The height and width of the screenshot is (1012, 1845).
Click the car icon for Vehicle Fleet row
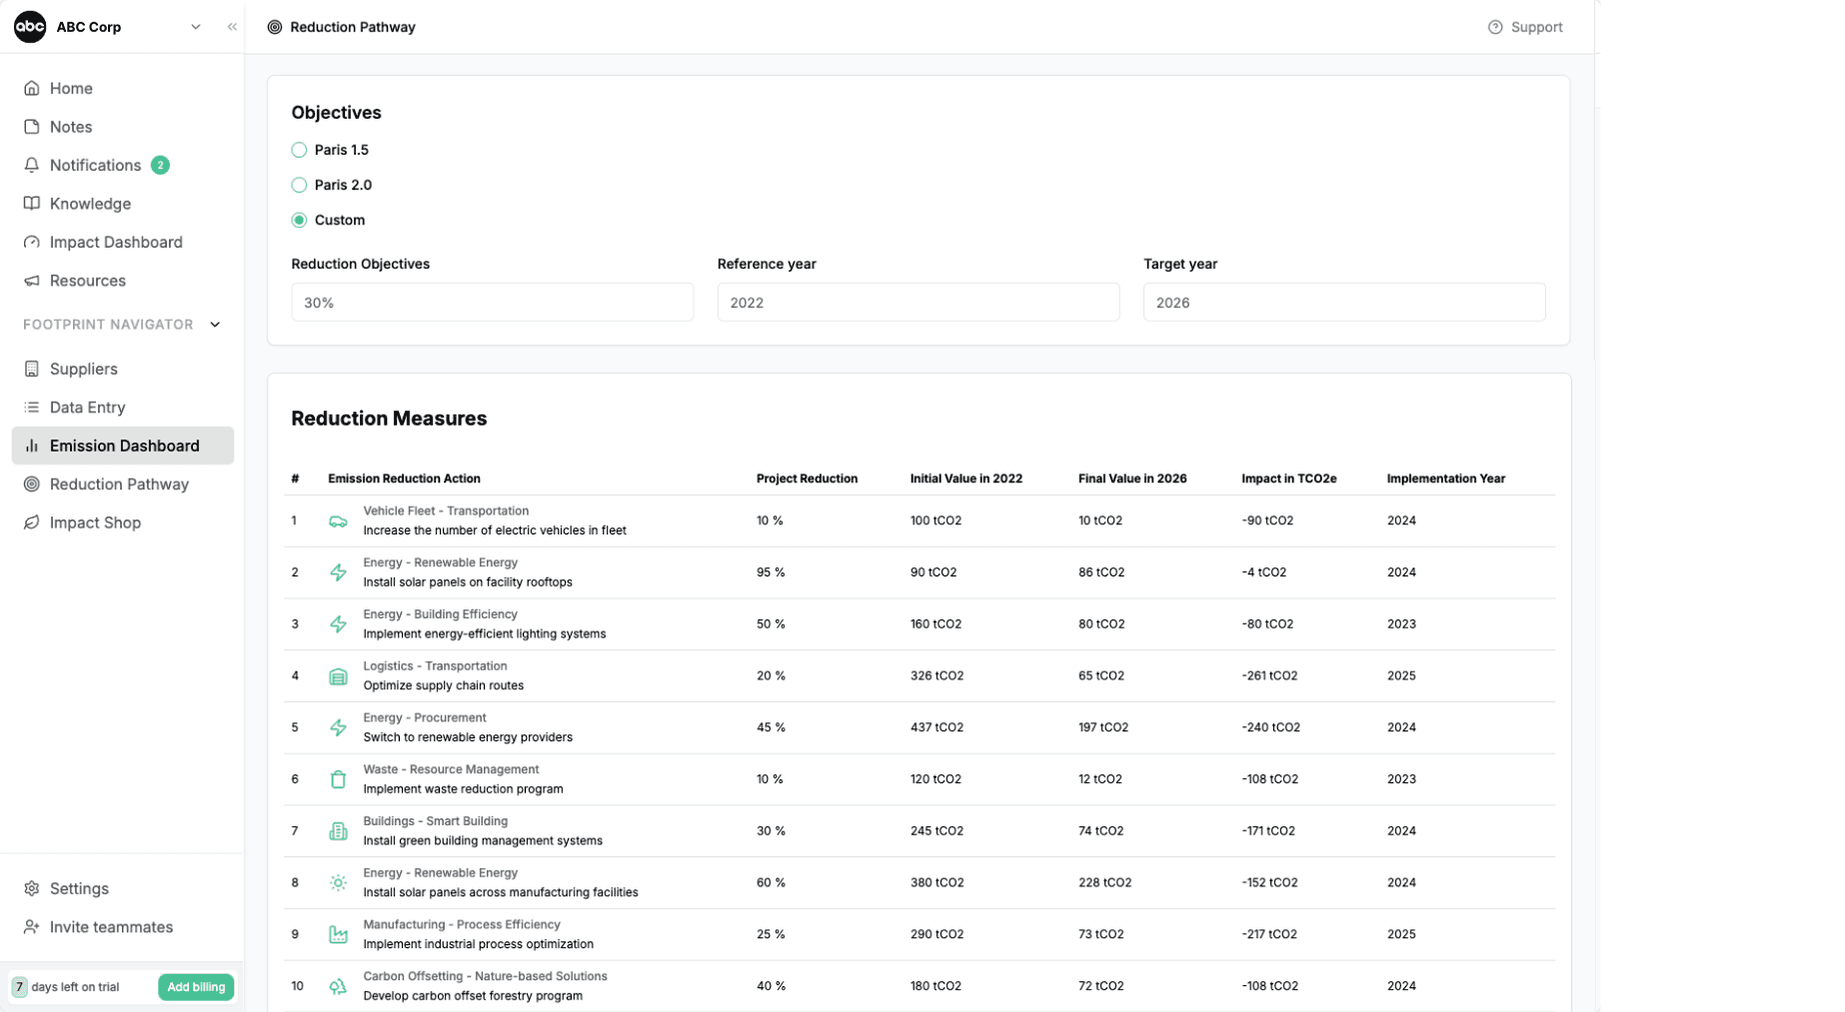[338, 521]
